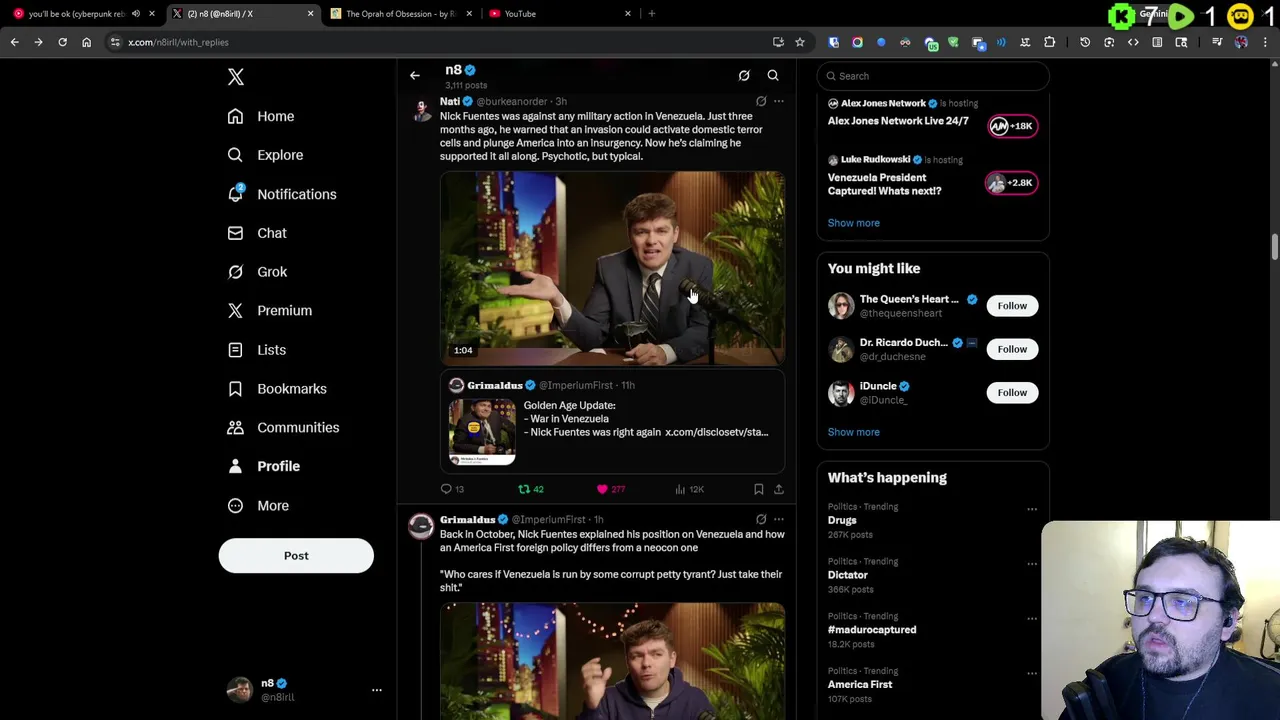Open a new browser tab

(x=652, y=14)
